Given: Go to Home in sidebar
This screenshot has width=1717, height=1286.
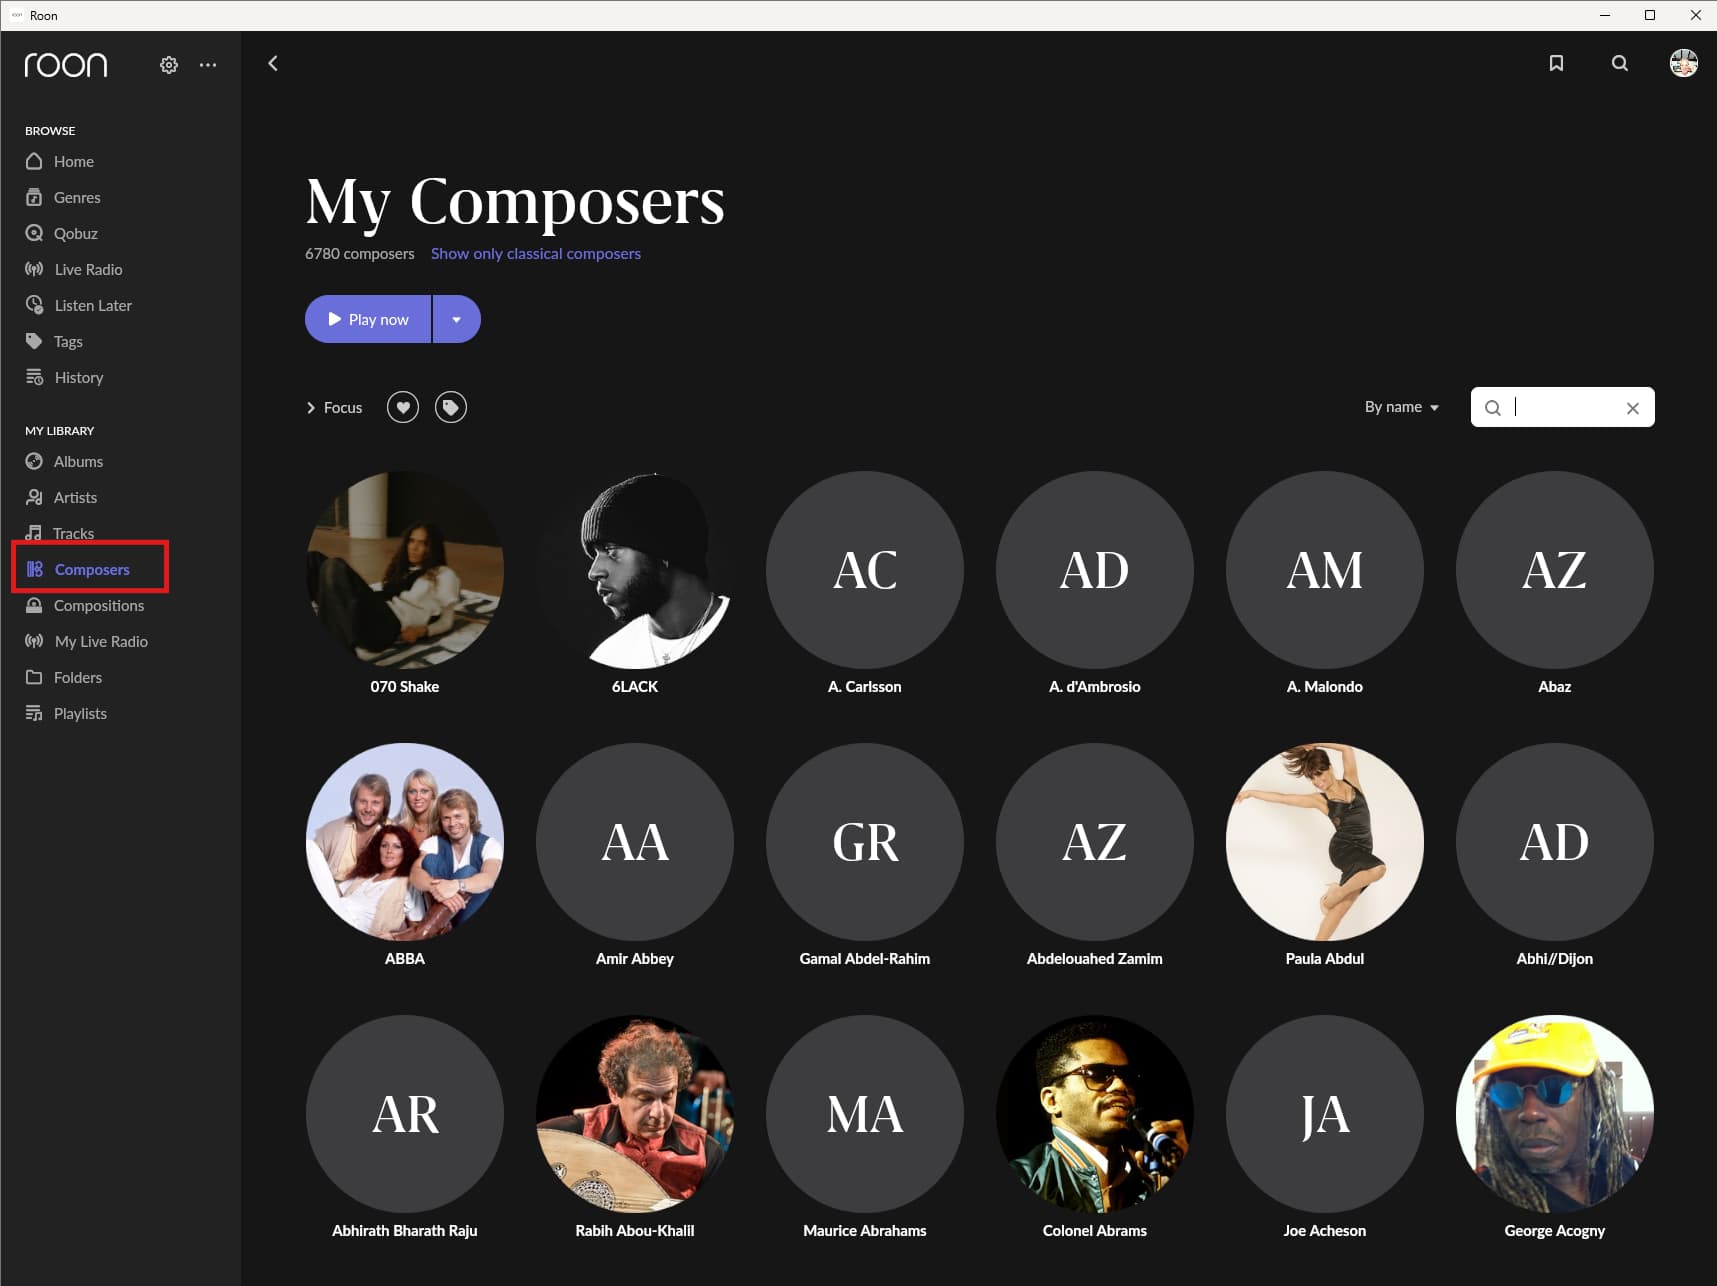Looking at the screenshot, I should 60,161.
